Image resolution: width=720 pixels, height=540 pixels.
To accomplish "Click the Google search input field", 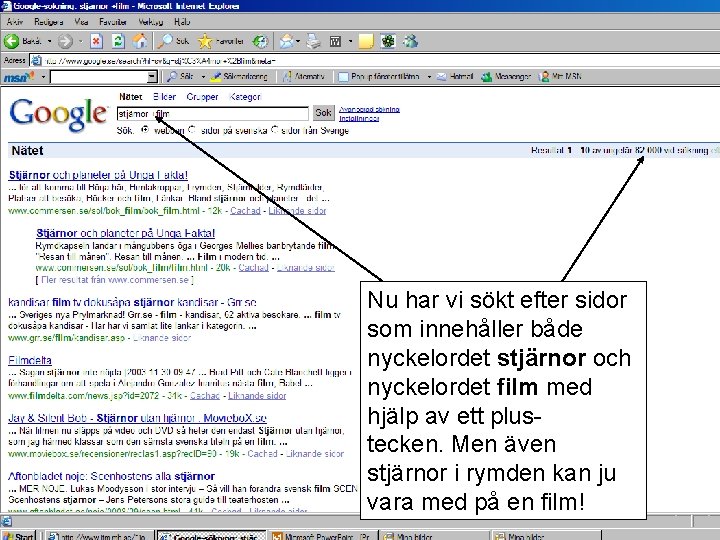I will pyautogui.click(x=213, y=113).
